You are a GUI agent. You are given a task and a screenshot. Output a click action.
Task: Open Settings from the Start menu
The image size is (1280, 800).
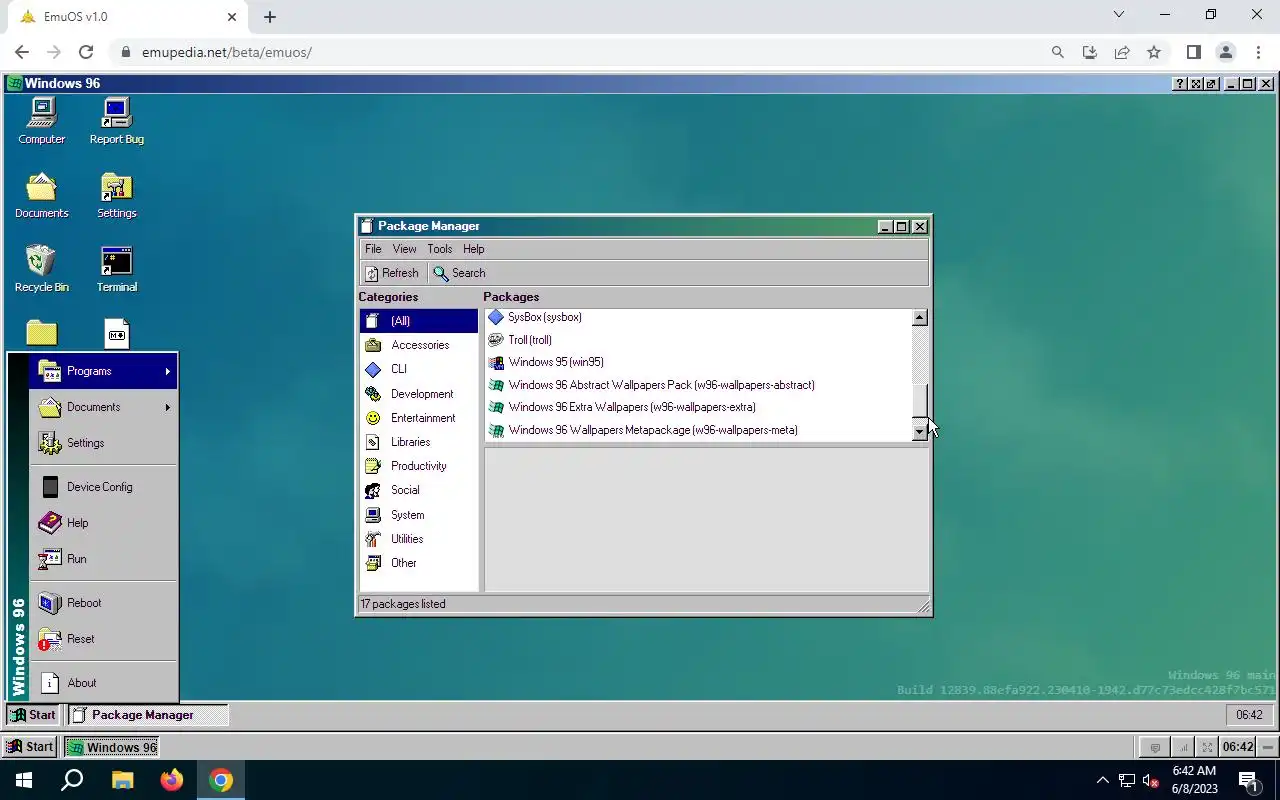(104, 443)
